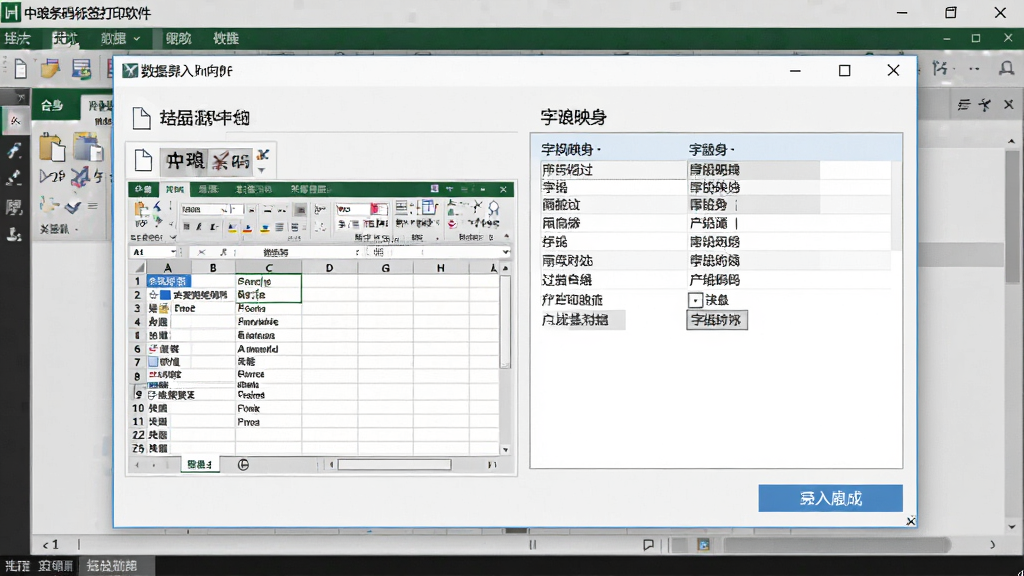Click the horizontal scrollbar under the spreadsheet

(x=394, y=464)
